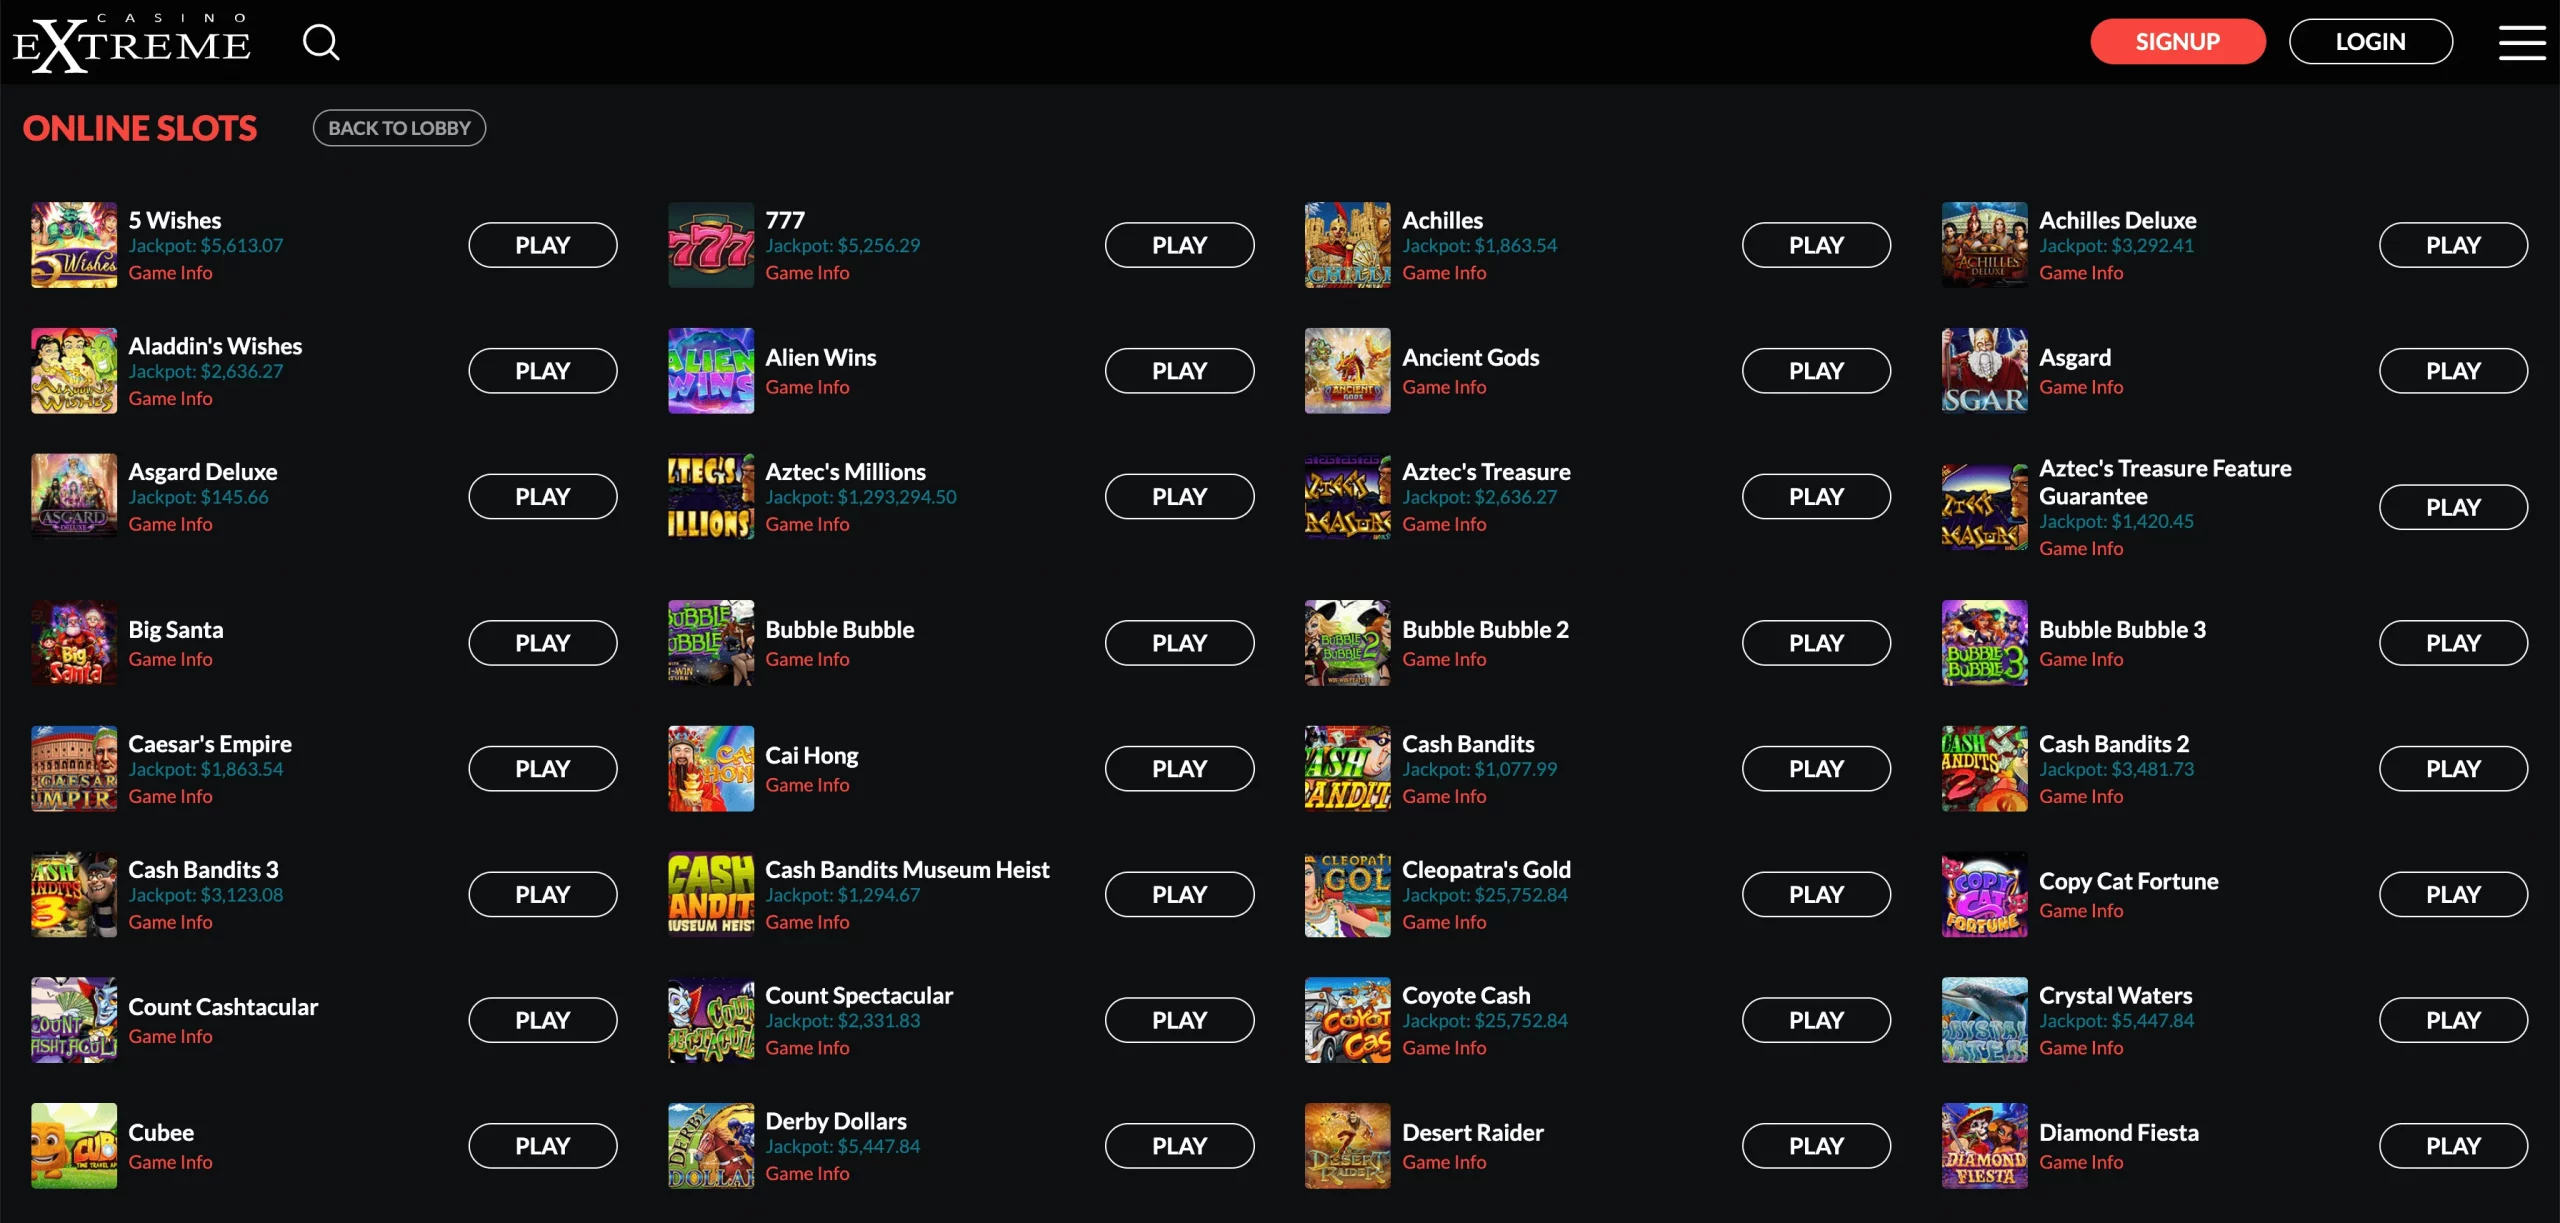View Game Info for Achilles
The image size is (2560, 1223).
(x=1444, y=273)
